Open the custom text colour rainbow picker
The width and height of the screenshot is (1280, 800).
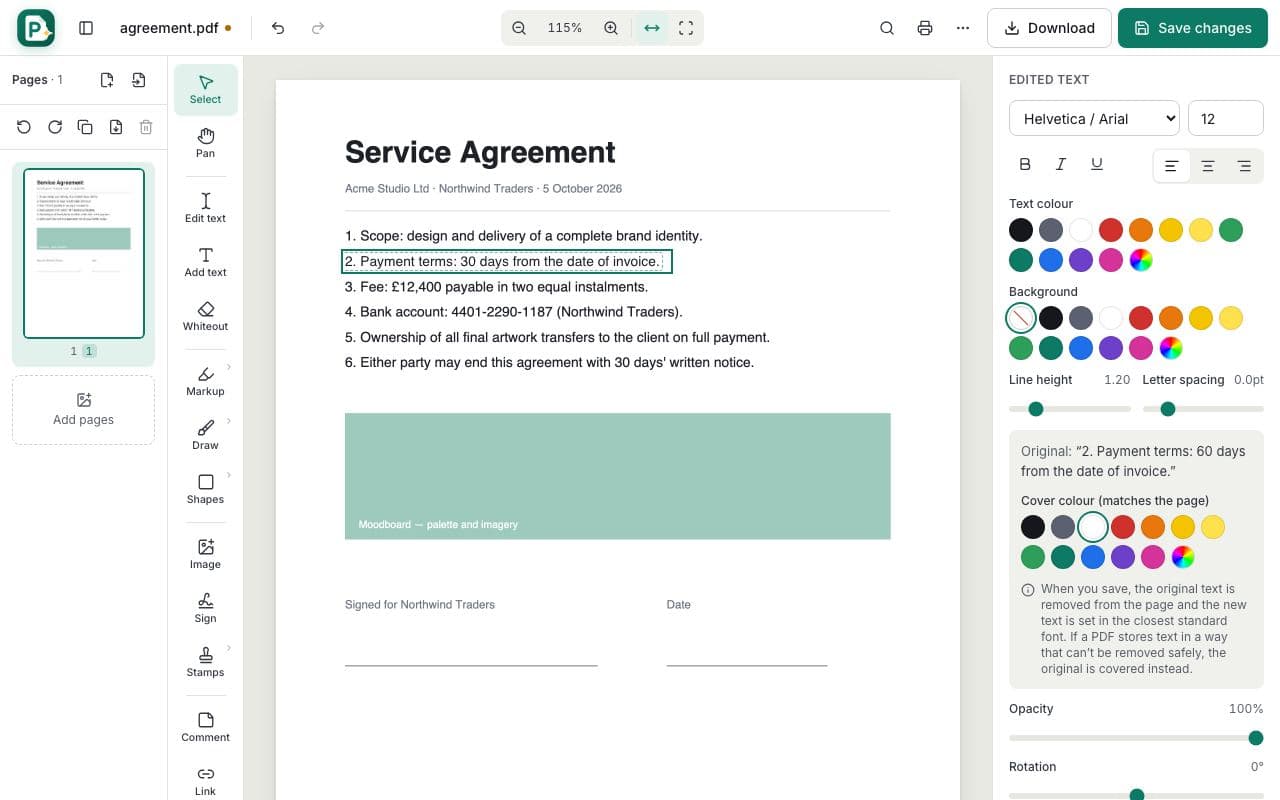1141,260
